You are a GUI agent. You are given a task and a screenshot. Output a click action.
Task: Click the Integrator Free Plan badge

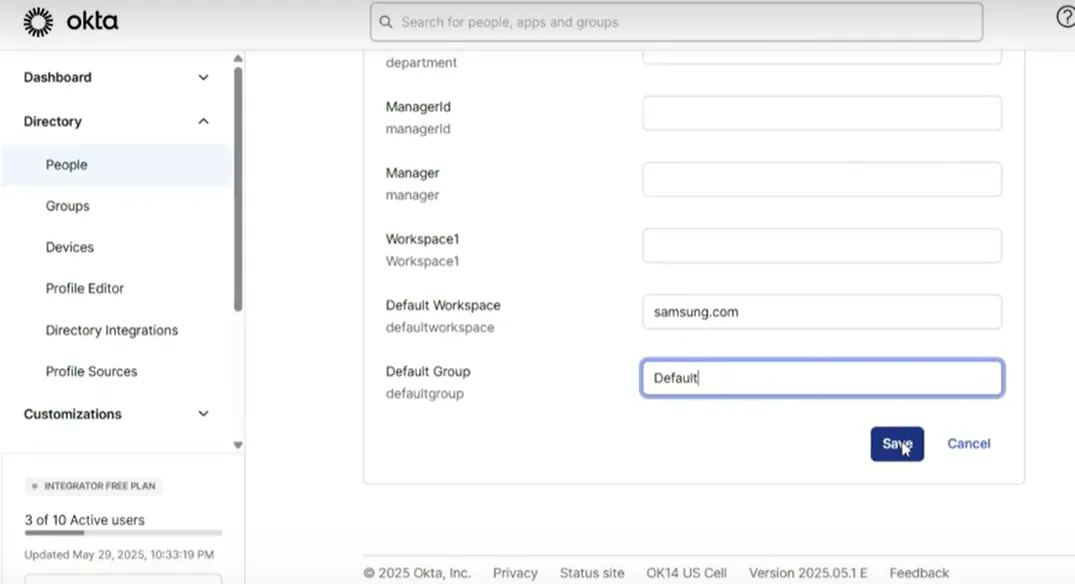[x=93, y=486]
